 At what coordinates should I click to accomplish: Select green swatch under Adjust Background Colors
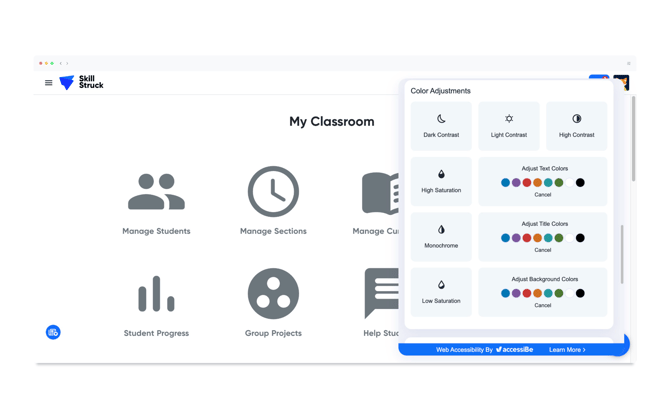(559, 293)
